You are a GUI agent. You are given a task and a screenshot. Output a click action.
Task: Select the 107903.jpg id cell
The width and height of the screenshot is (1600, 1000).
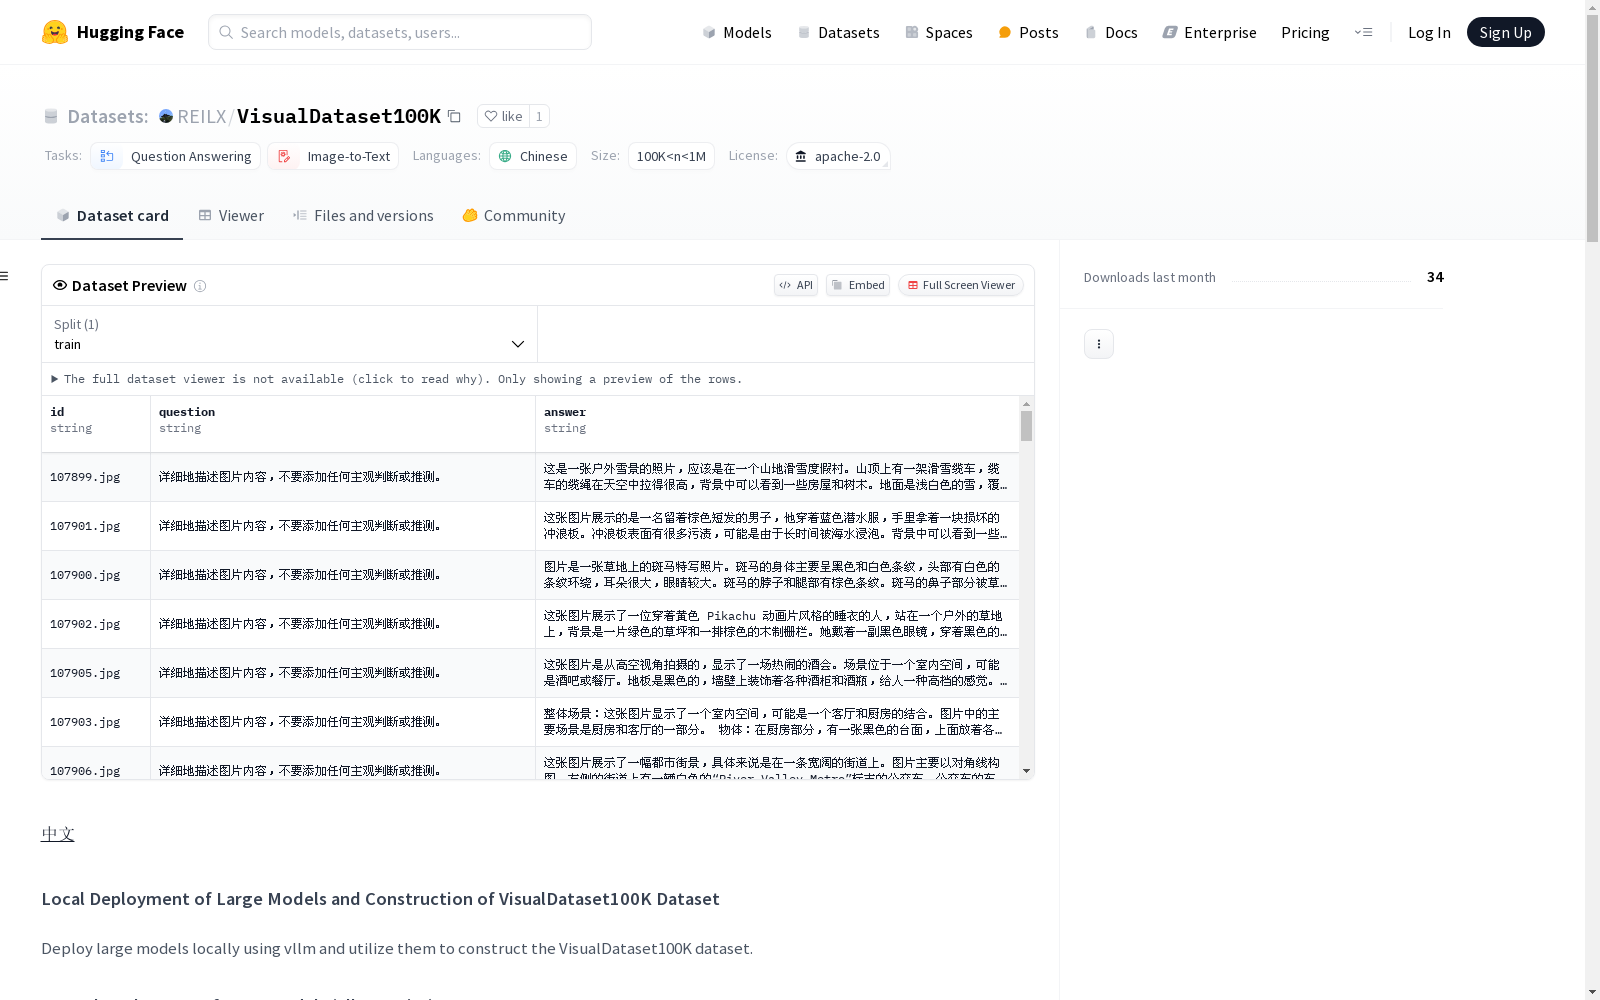(96, 722)
